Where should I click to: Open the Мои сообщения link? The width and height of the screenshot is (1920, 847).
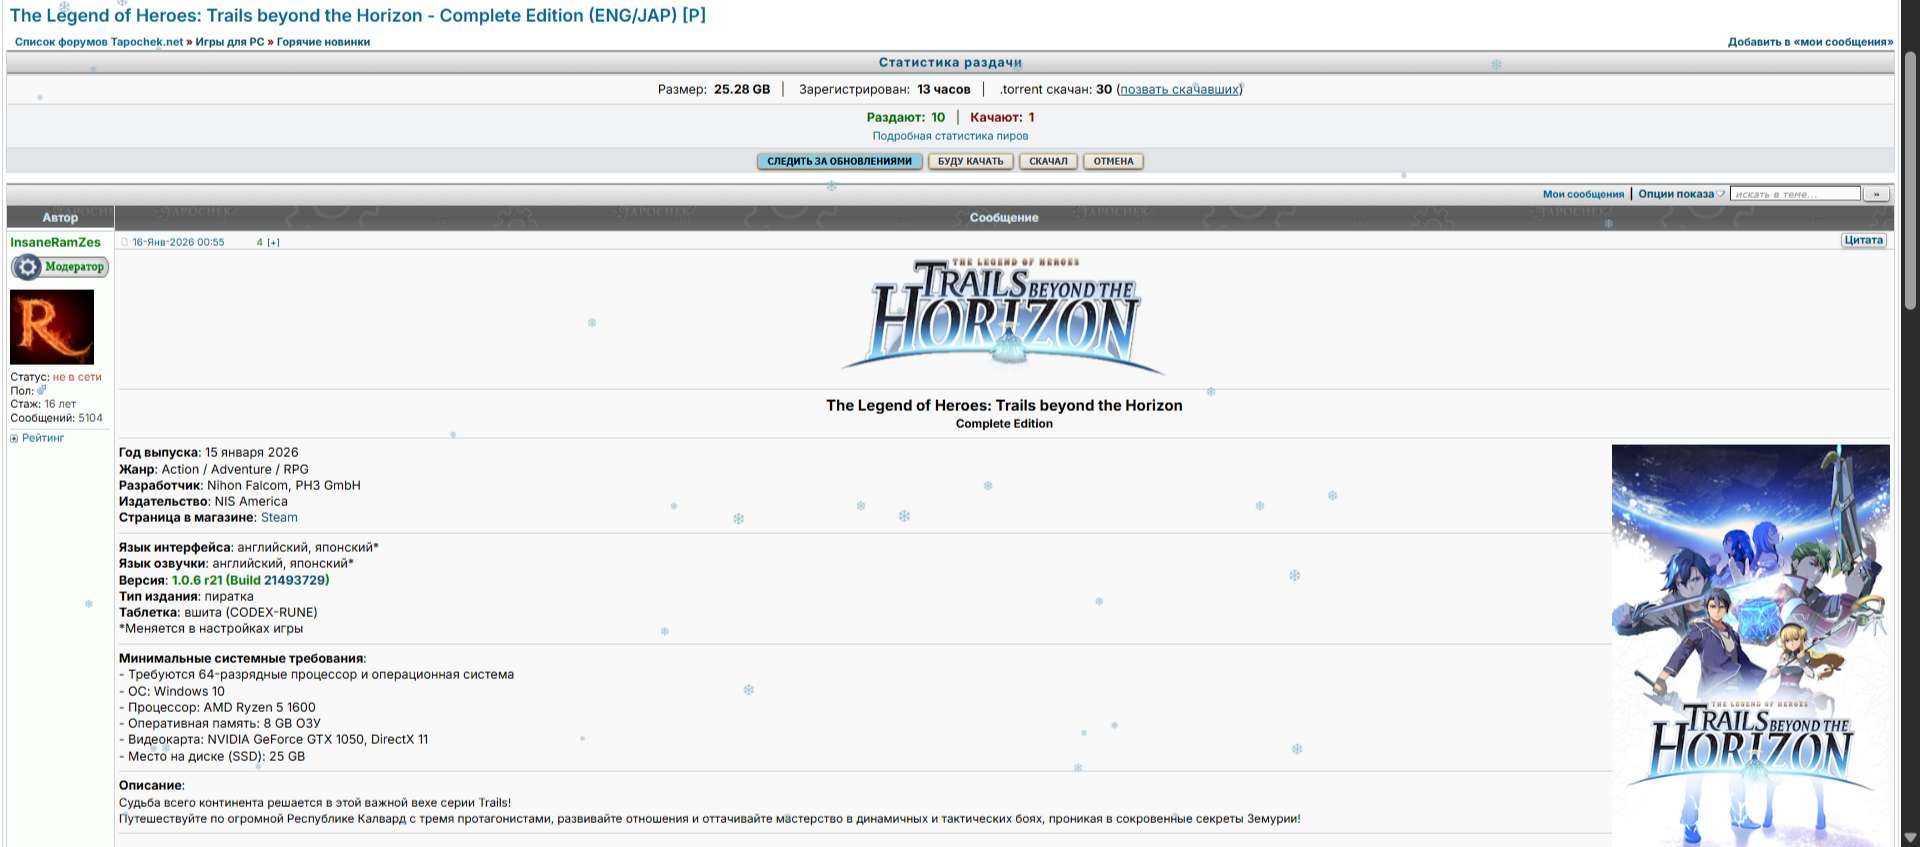click(x=1583, y=194)
